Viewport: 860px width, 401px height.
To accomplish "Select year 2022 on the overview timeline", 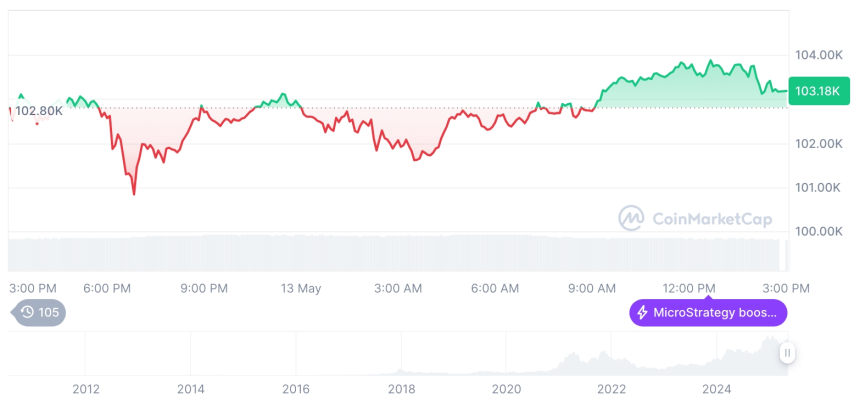I will [612, 389].
